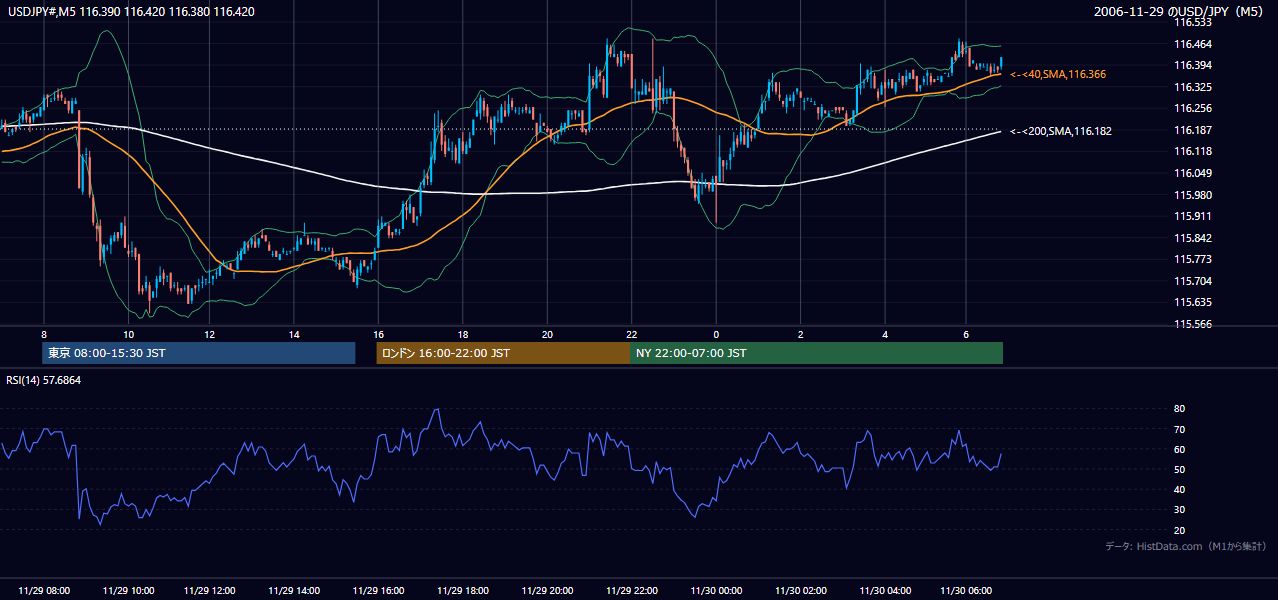Click the 東京 08:00-15:30 JST session bar
This screenshot has height=600, width=1278.
(x=199, y=353)
